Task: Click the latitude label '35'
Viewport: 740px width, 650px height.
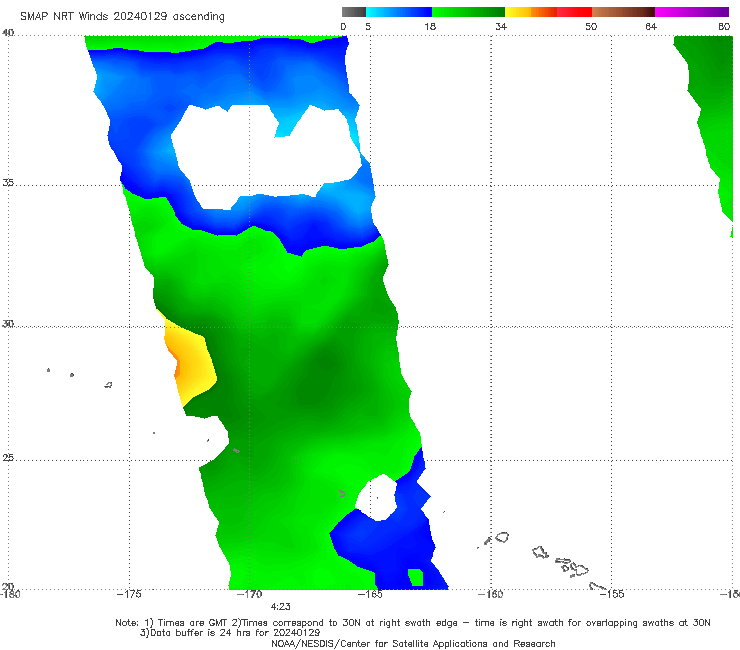Action: coord(8,182)
